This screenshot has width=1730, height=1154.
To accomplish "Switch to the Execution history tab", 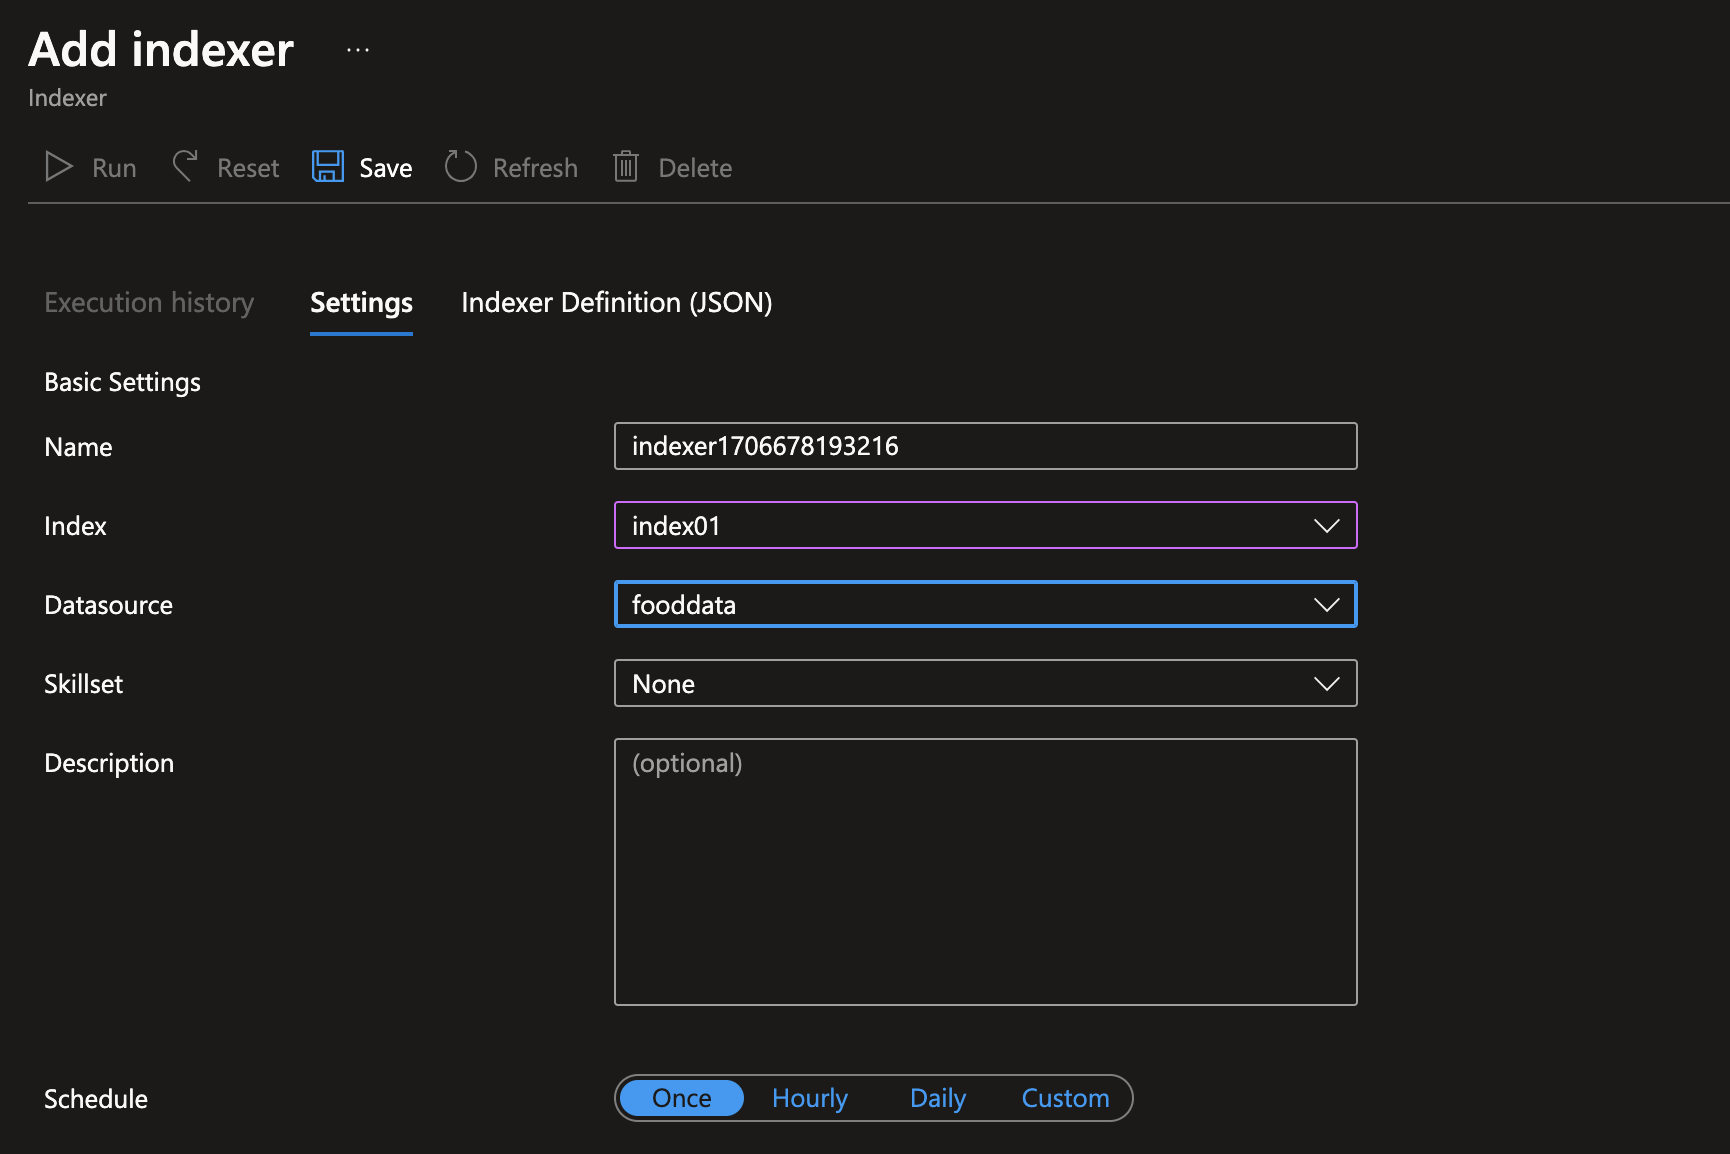I will (149, 303).
